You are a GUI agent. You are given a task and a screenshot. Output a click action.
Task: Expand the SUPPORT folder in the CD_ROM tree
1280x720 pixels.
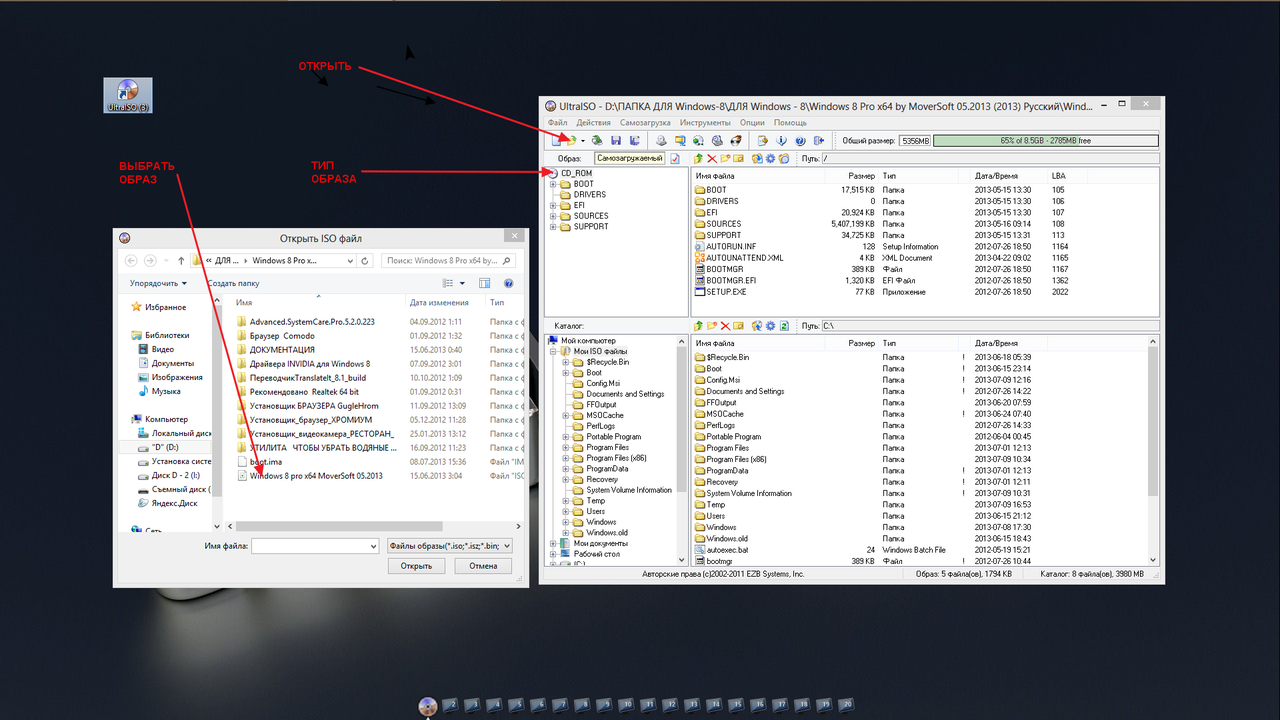[553, 226]
